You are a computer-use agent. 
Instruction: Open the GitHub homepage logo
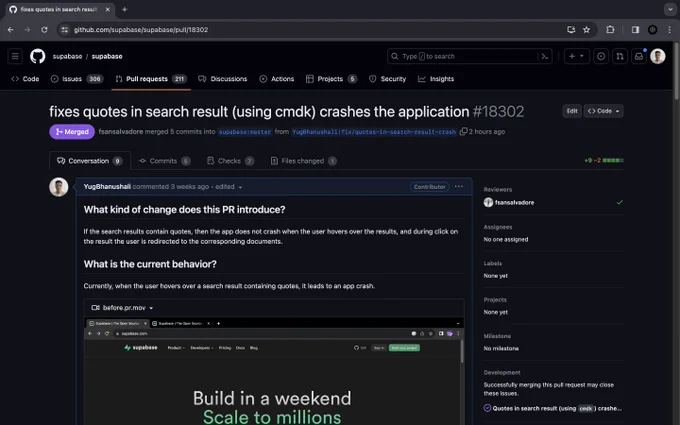click(x=38, y=56)
